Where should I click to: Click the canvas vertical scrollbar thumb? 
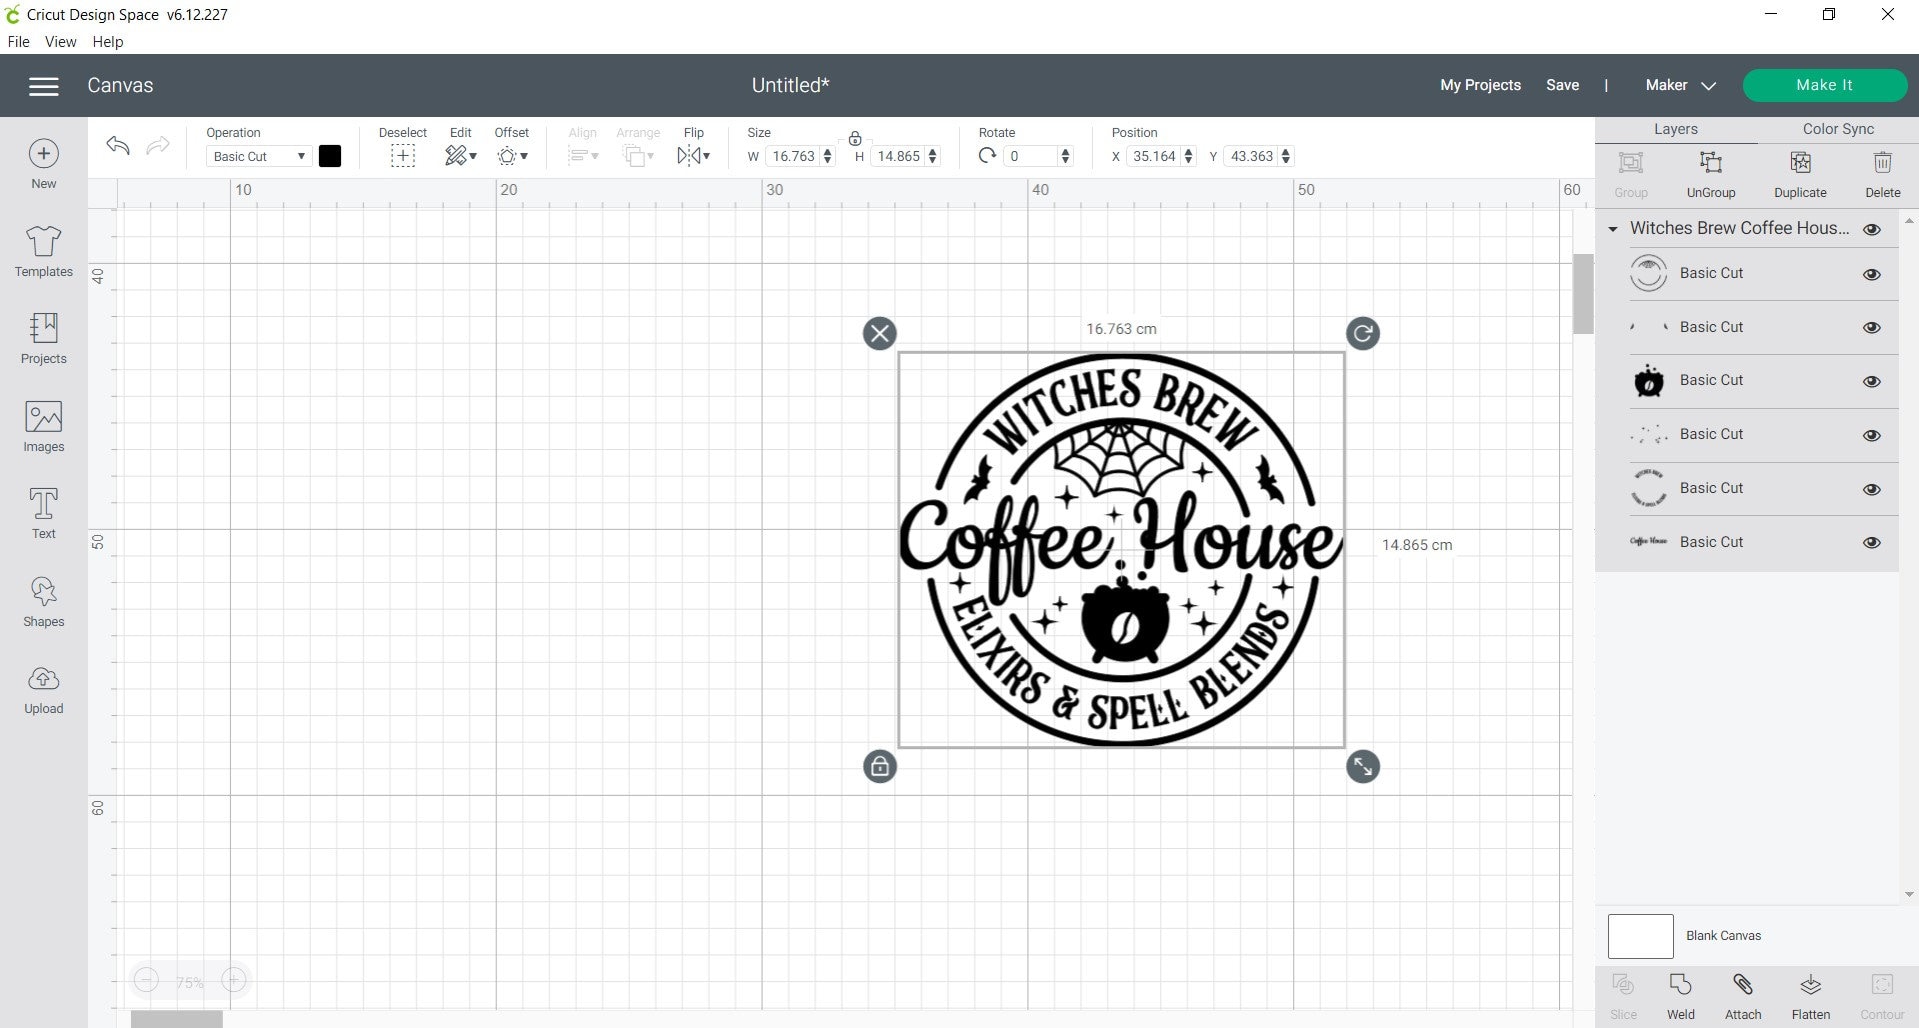point(1582,293)
